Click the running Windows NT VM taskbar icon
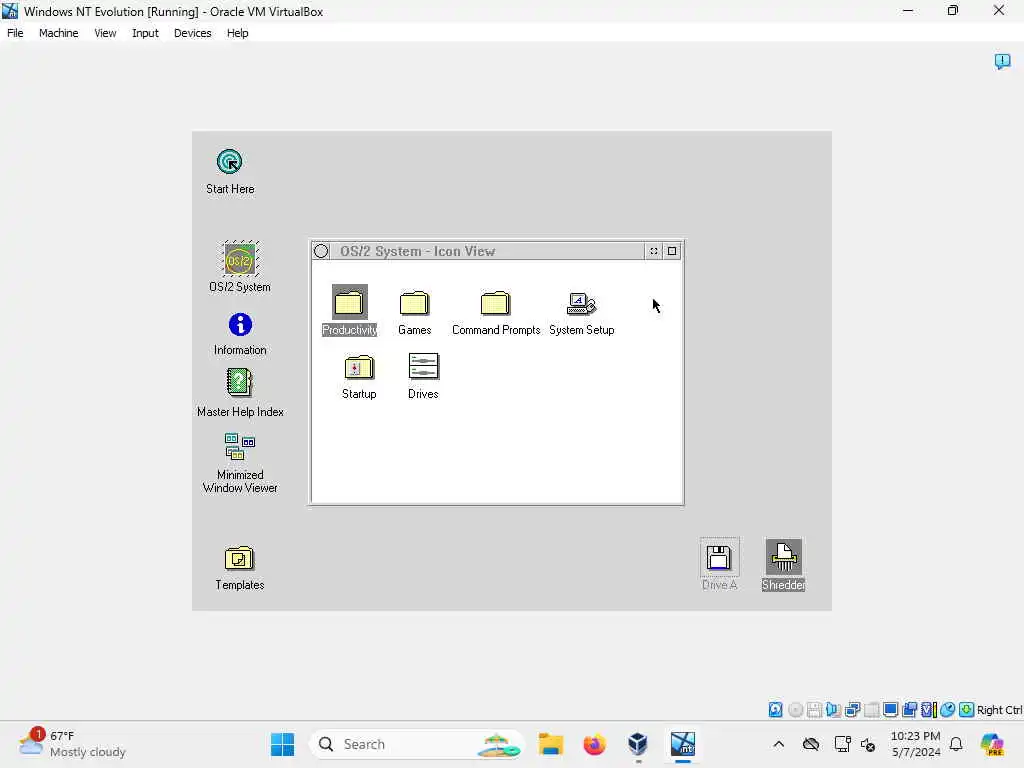Viewport: 1024px width, 768px height. (x=682, y=744)
